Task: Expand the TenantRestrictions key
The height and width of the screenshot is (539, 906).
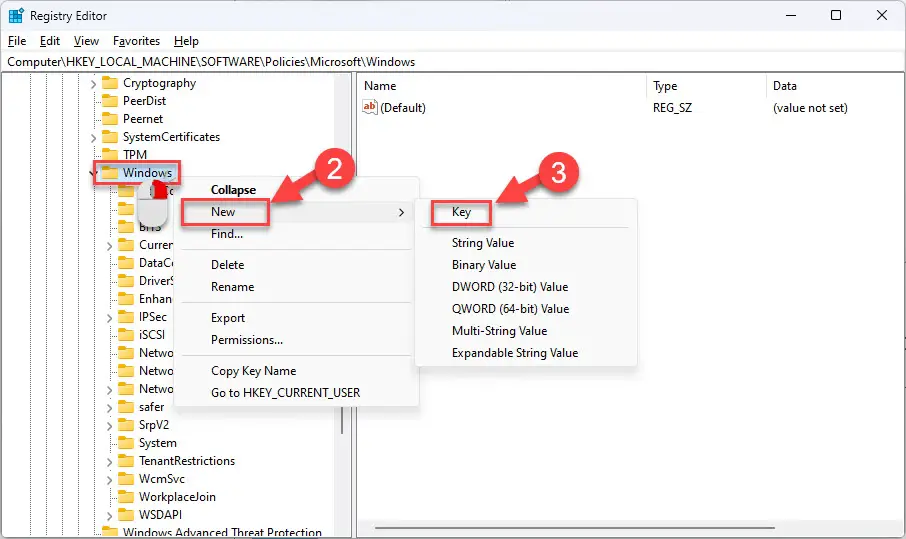Action: (109, 461)
